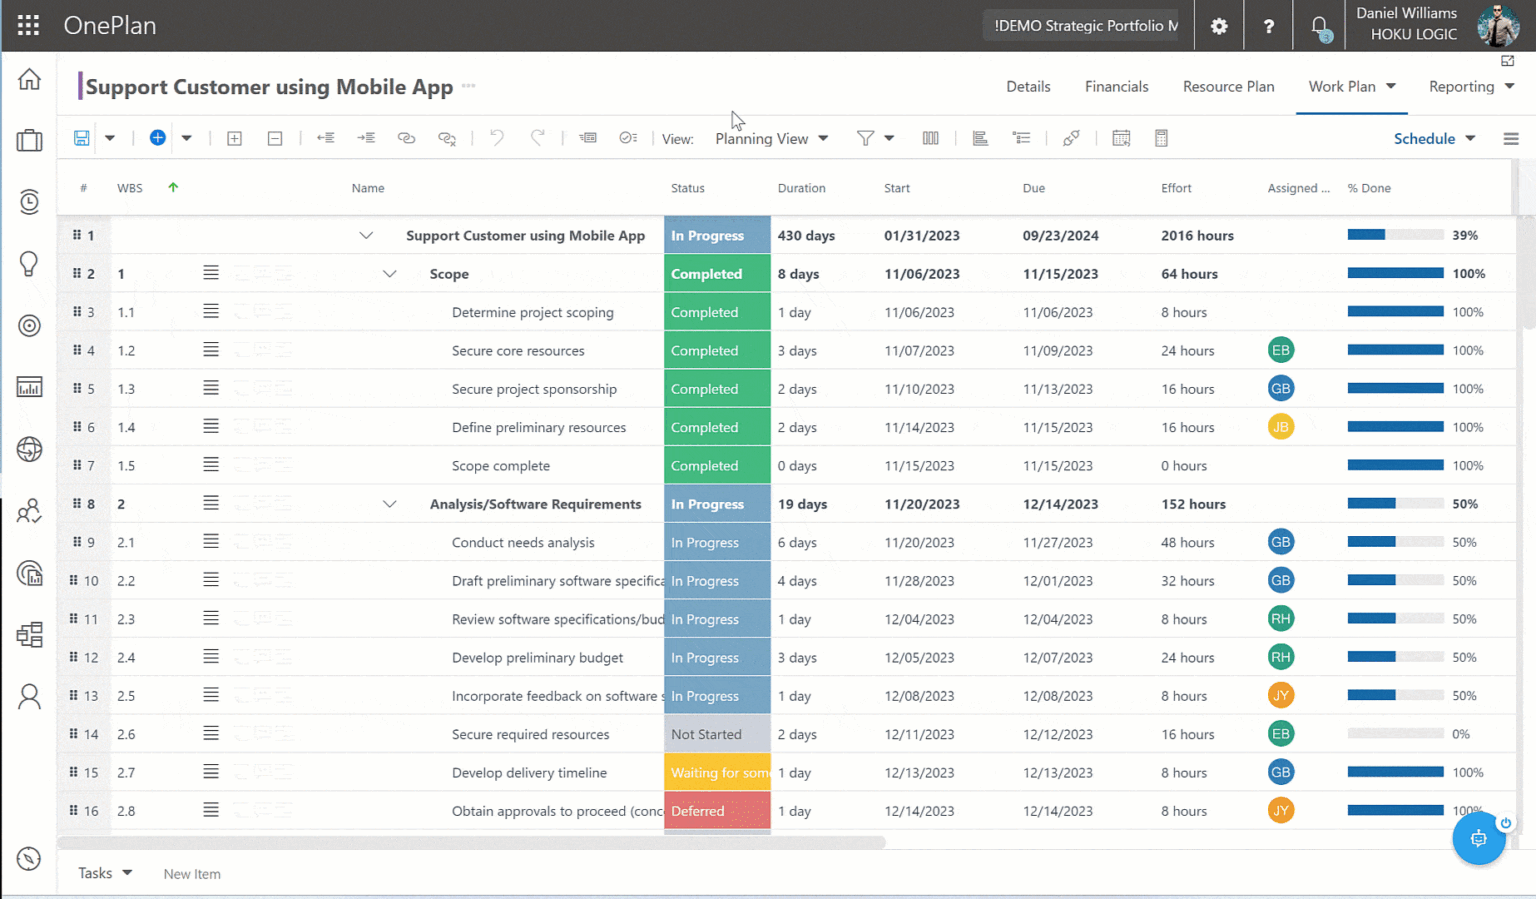Open chat assistant floating button
This screenshot has height=899, width=1536.
(1479, 838)
